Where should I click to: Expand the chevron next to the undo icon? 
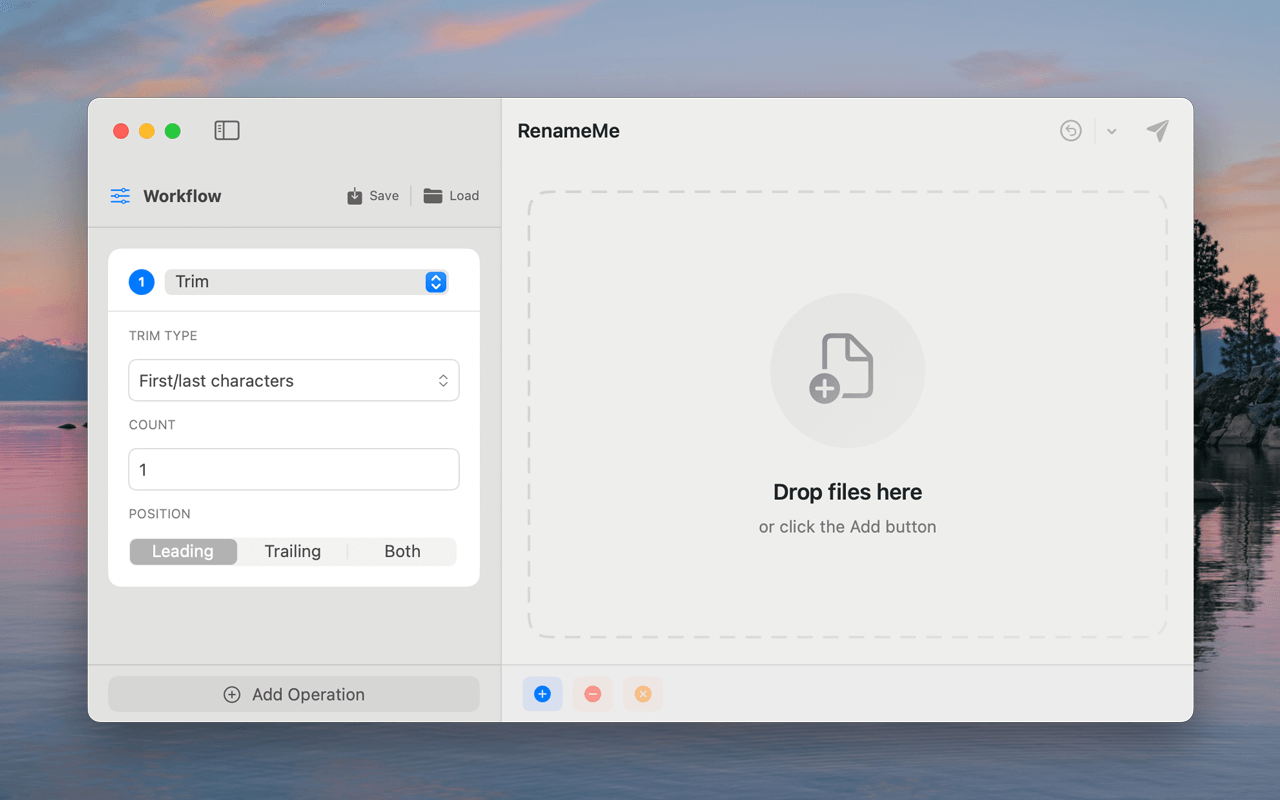(1111, 130)
